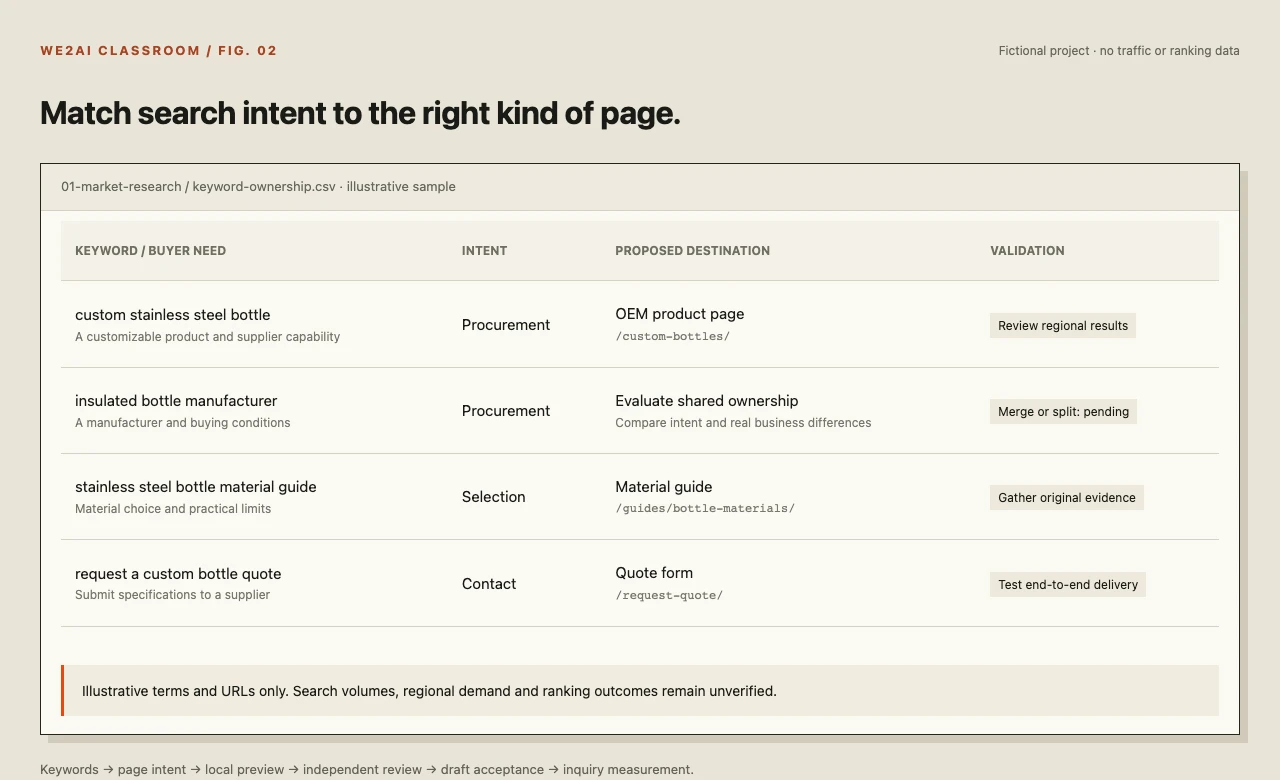Click the "Contact" intent cell

click(x=489, y=584)
